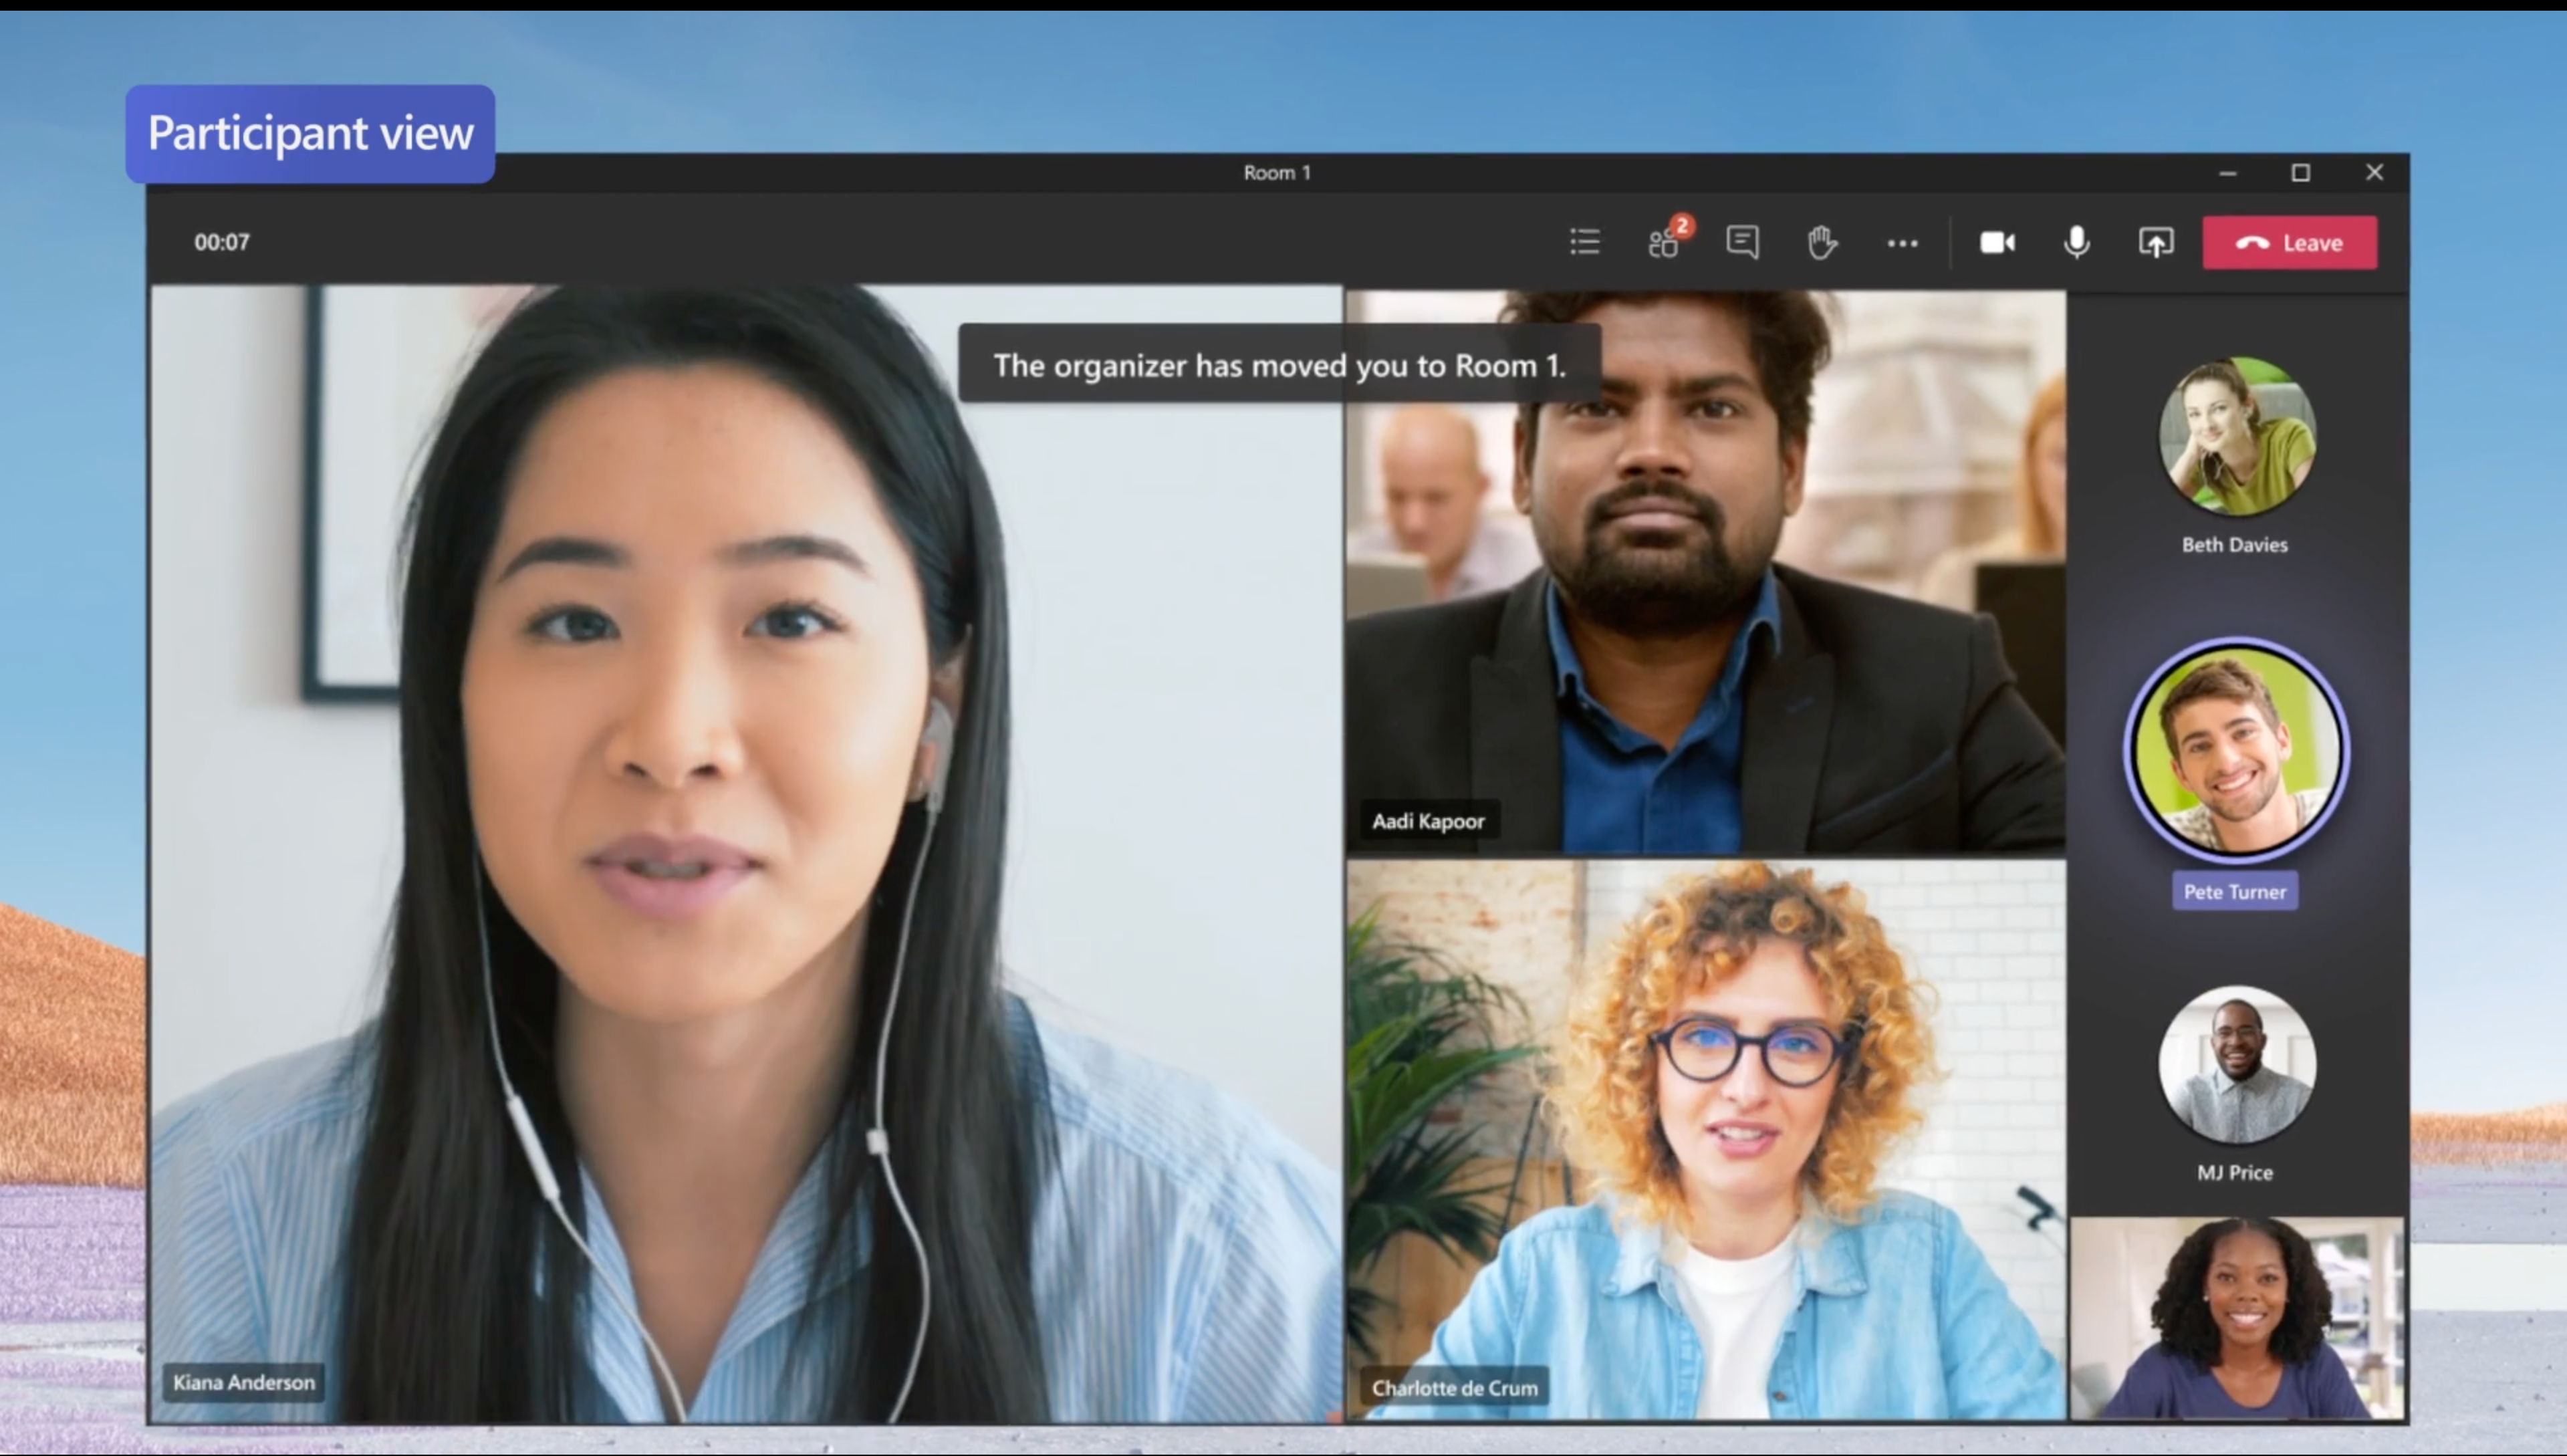This screenshot has width=2567, height=1456.
Task: Click the self-view video thumbnail
Action: pos(2237,1318)
